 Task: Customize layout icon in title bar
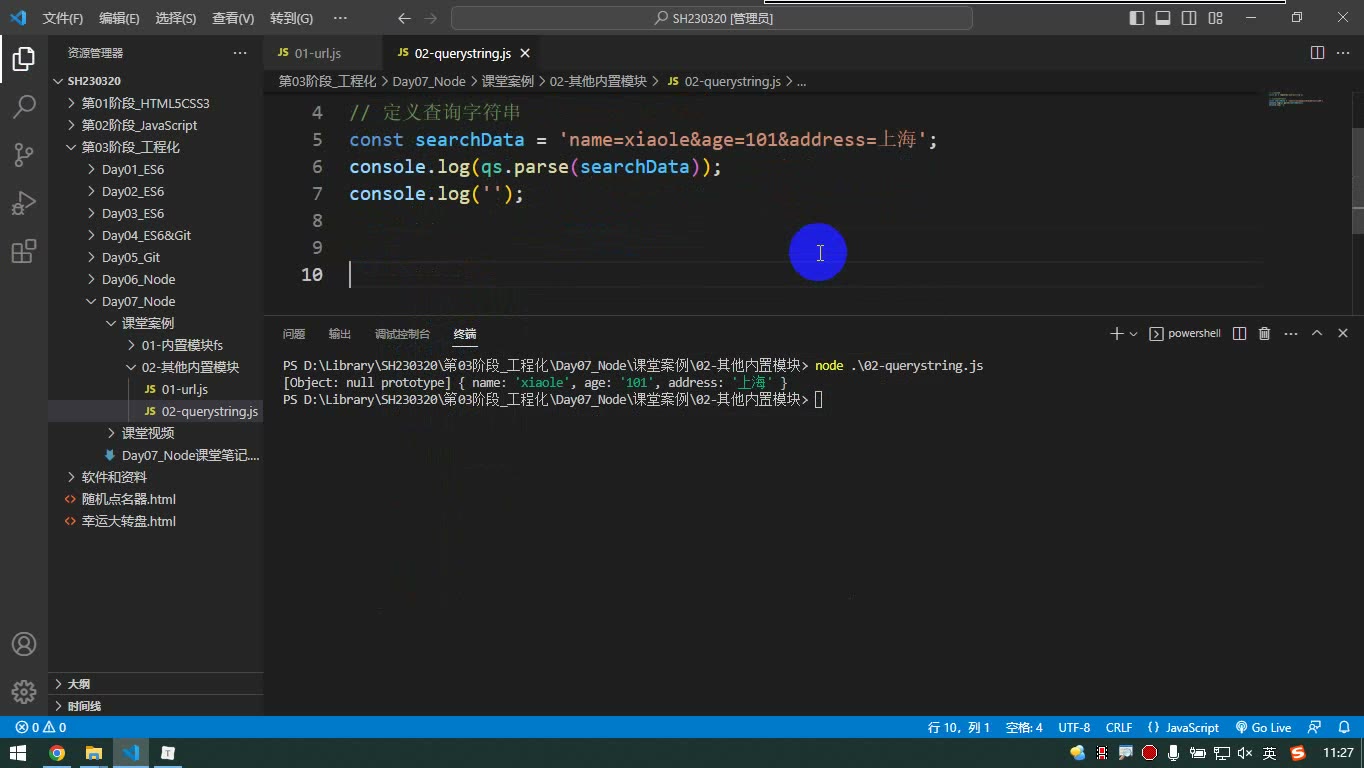[x=1215, y=18]
